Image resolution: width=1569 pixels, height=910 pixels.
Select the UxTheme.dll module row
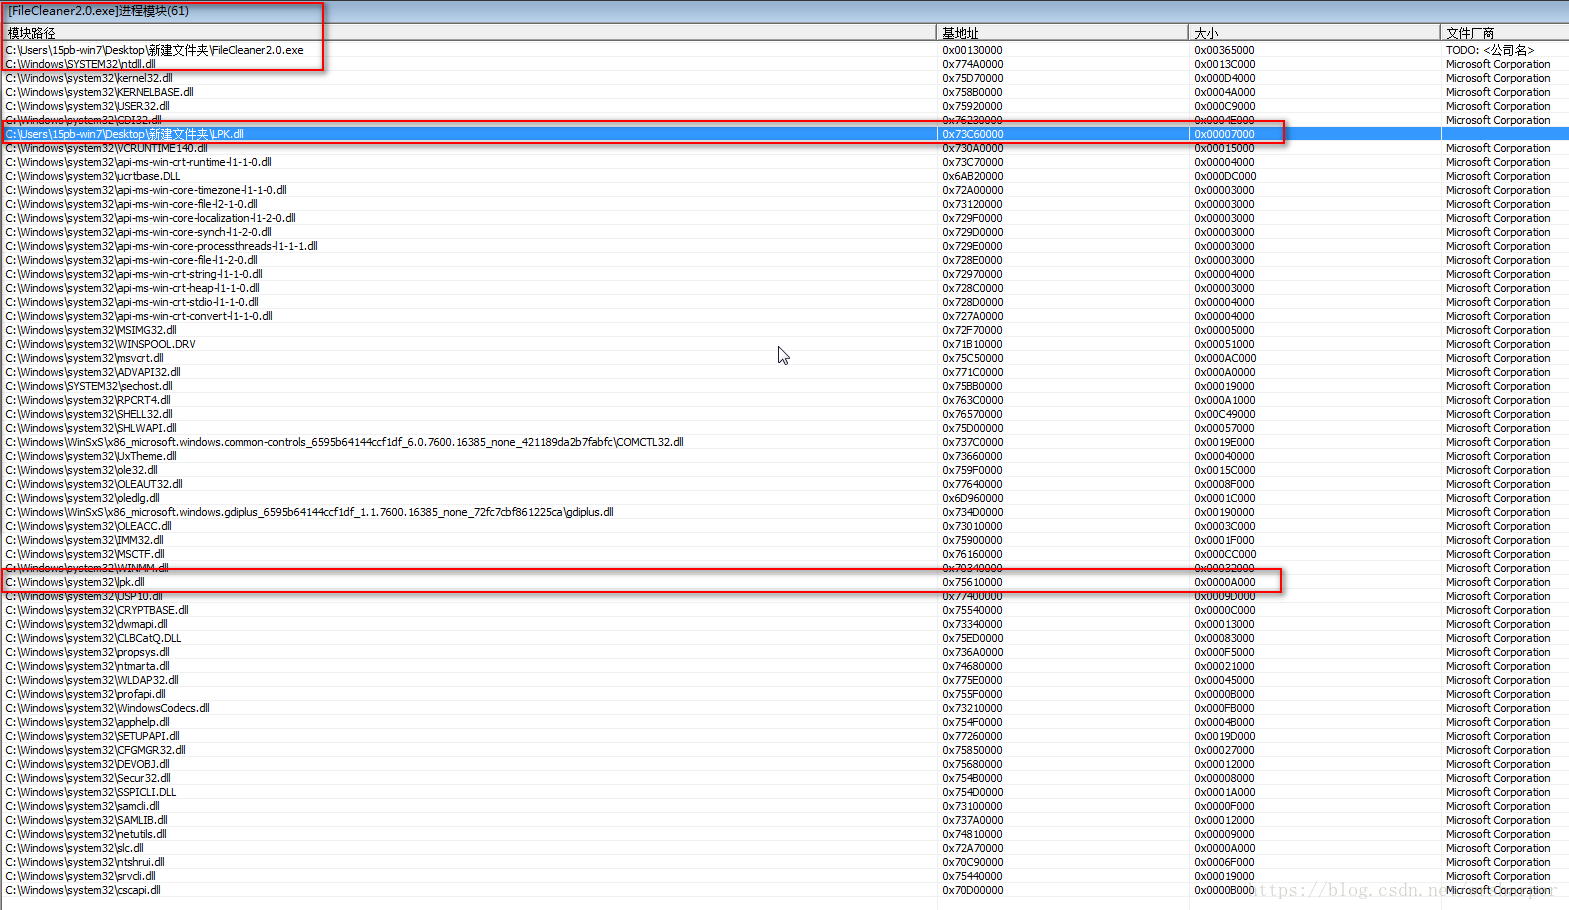pos(784,456)
